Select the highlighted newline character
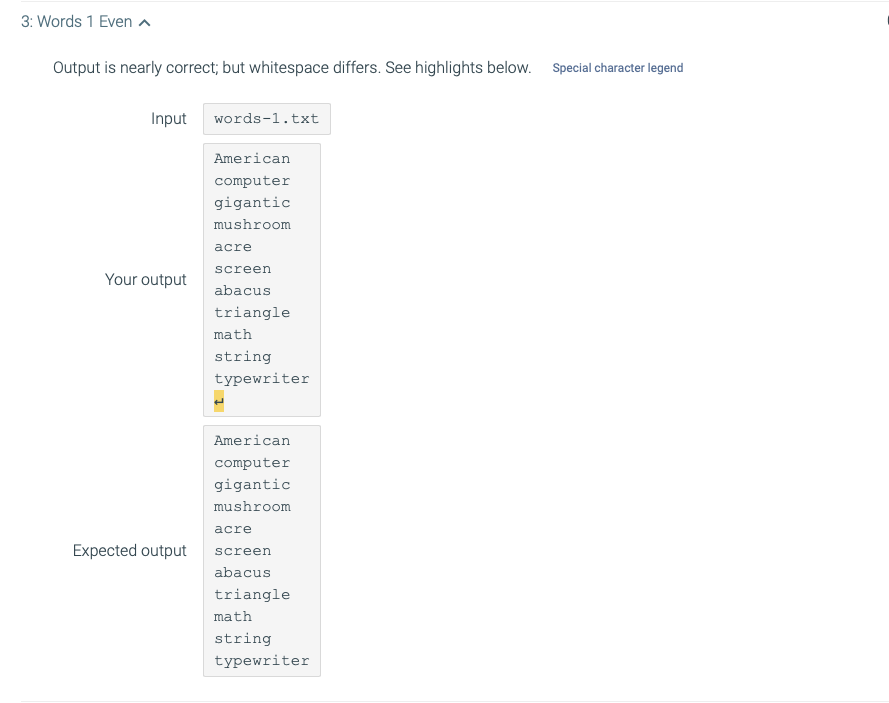The height and width of the screenshot is (703, 889). pos(218,400)
